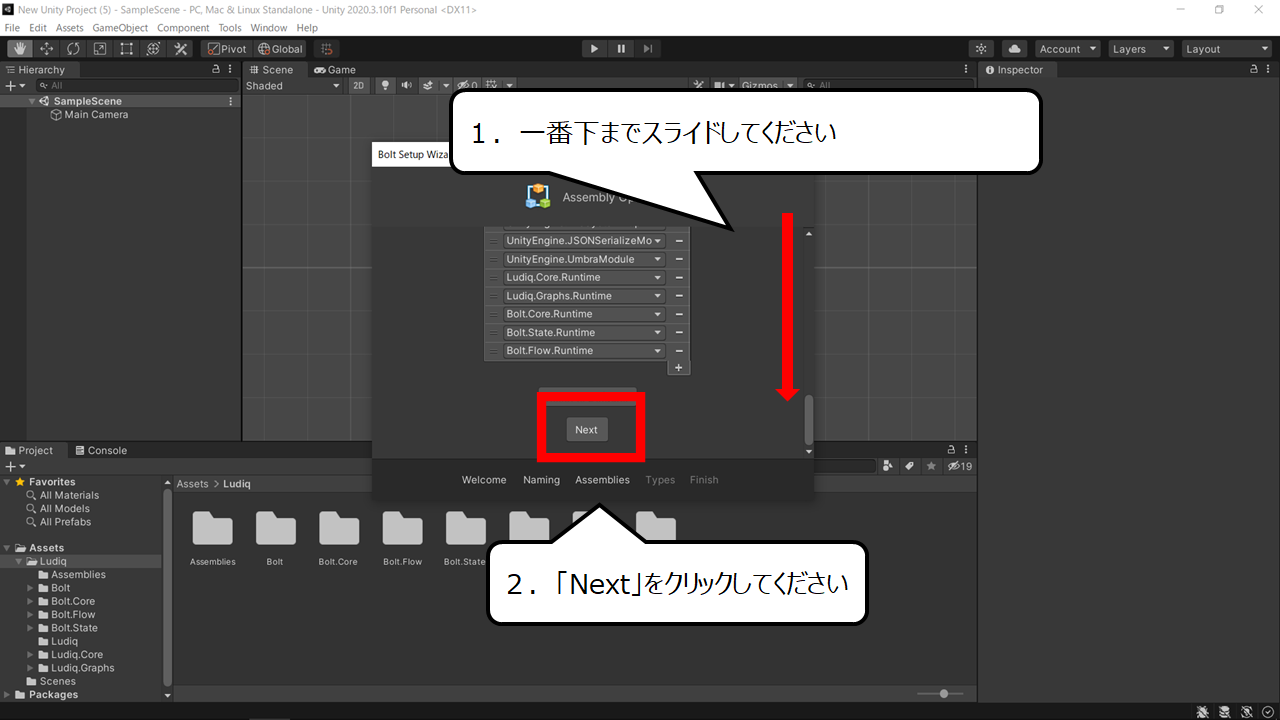Select the Scale tool
Image resolution: width=1280 pixels, height=720 pixels.
click(100, 48)
